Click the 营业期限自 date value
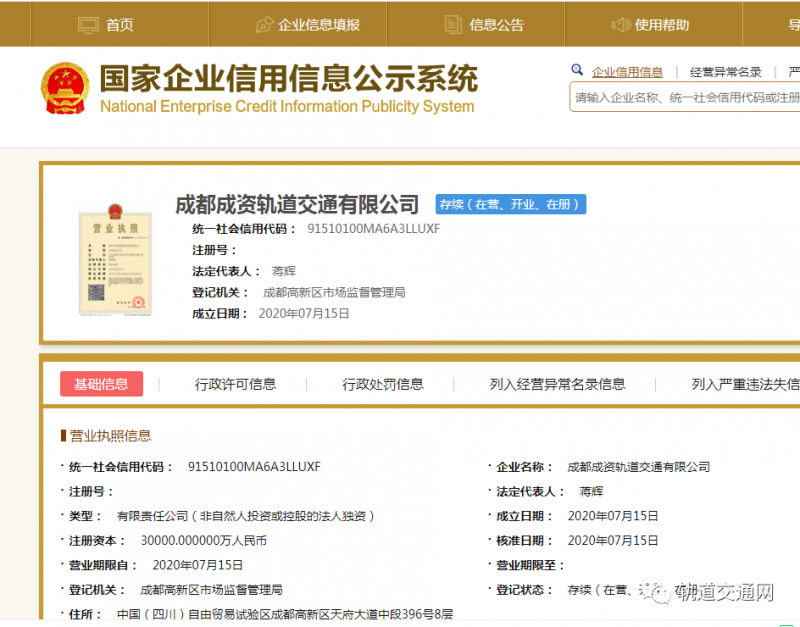 click(197, 565)
